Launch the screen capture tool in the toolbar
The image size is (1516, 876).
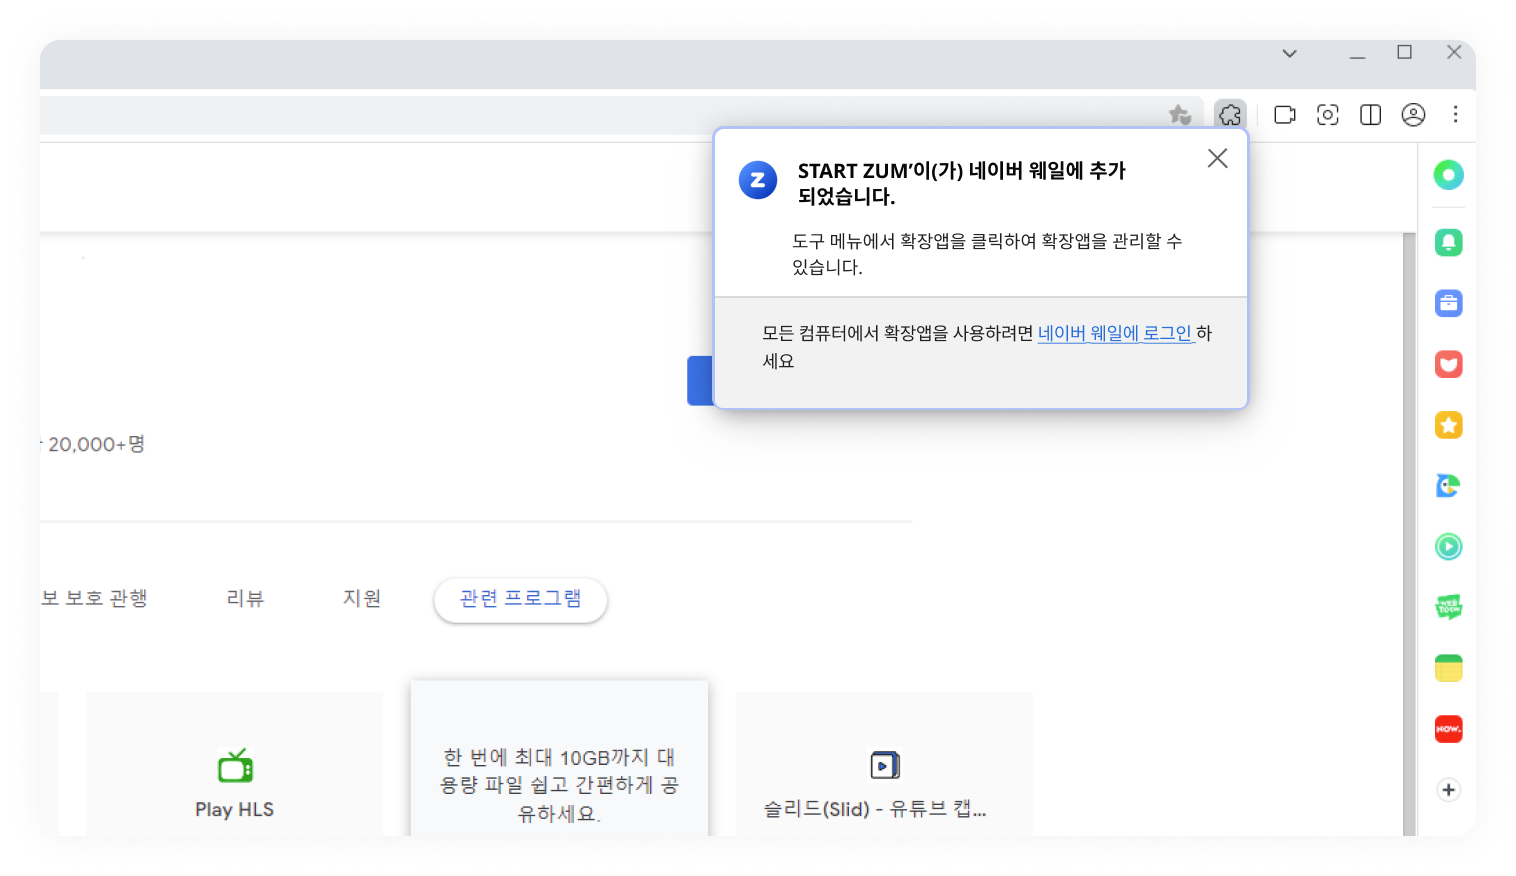(x=1327, y=114)
